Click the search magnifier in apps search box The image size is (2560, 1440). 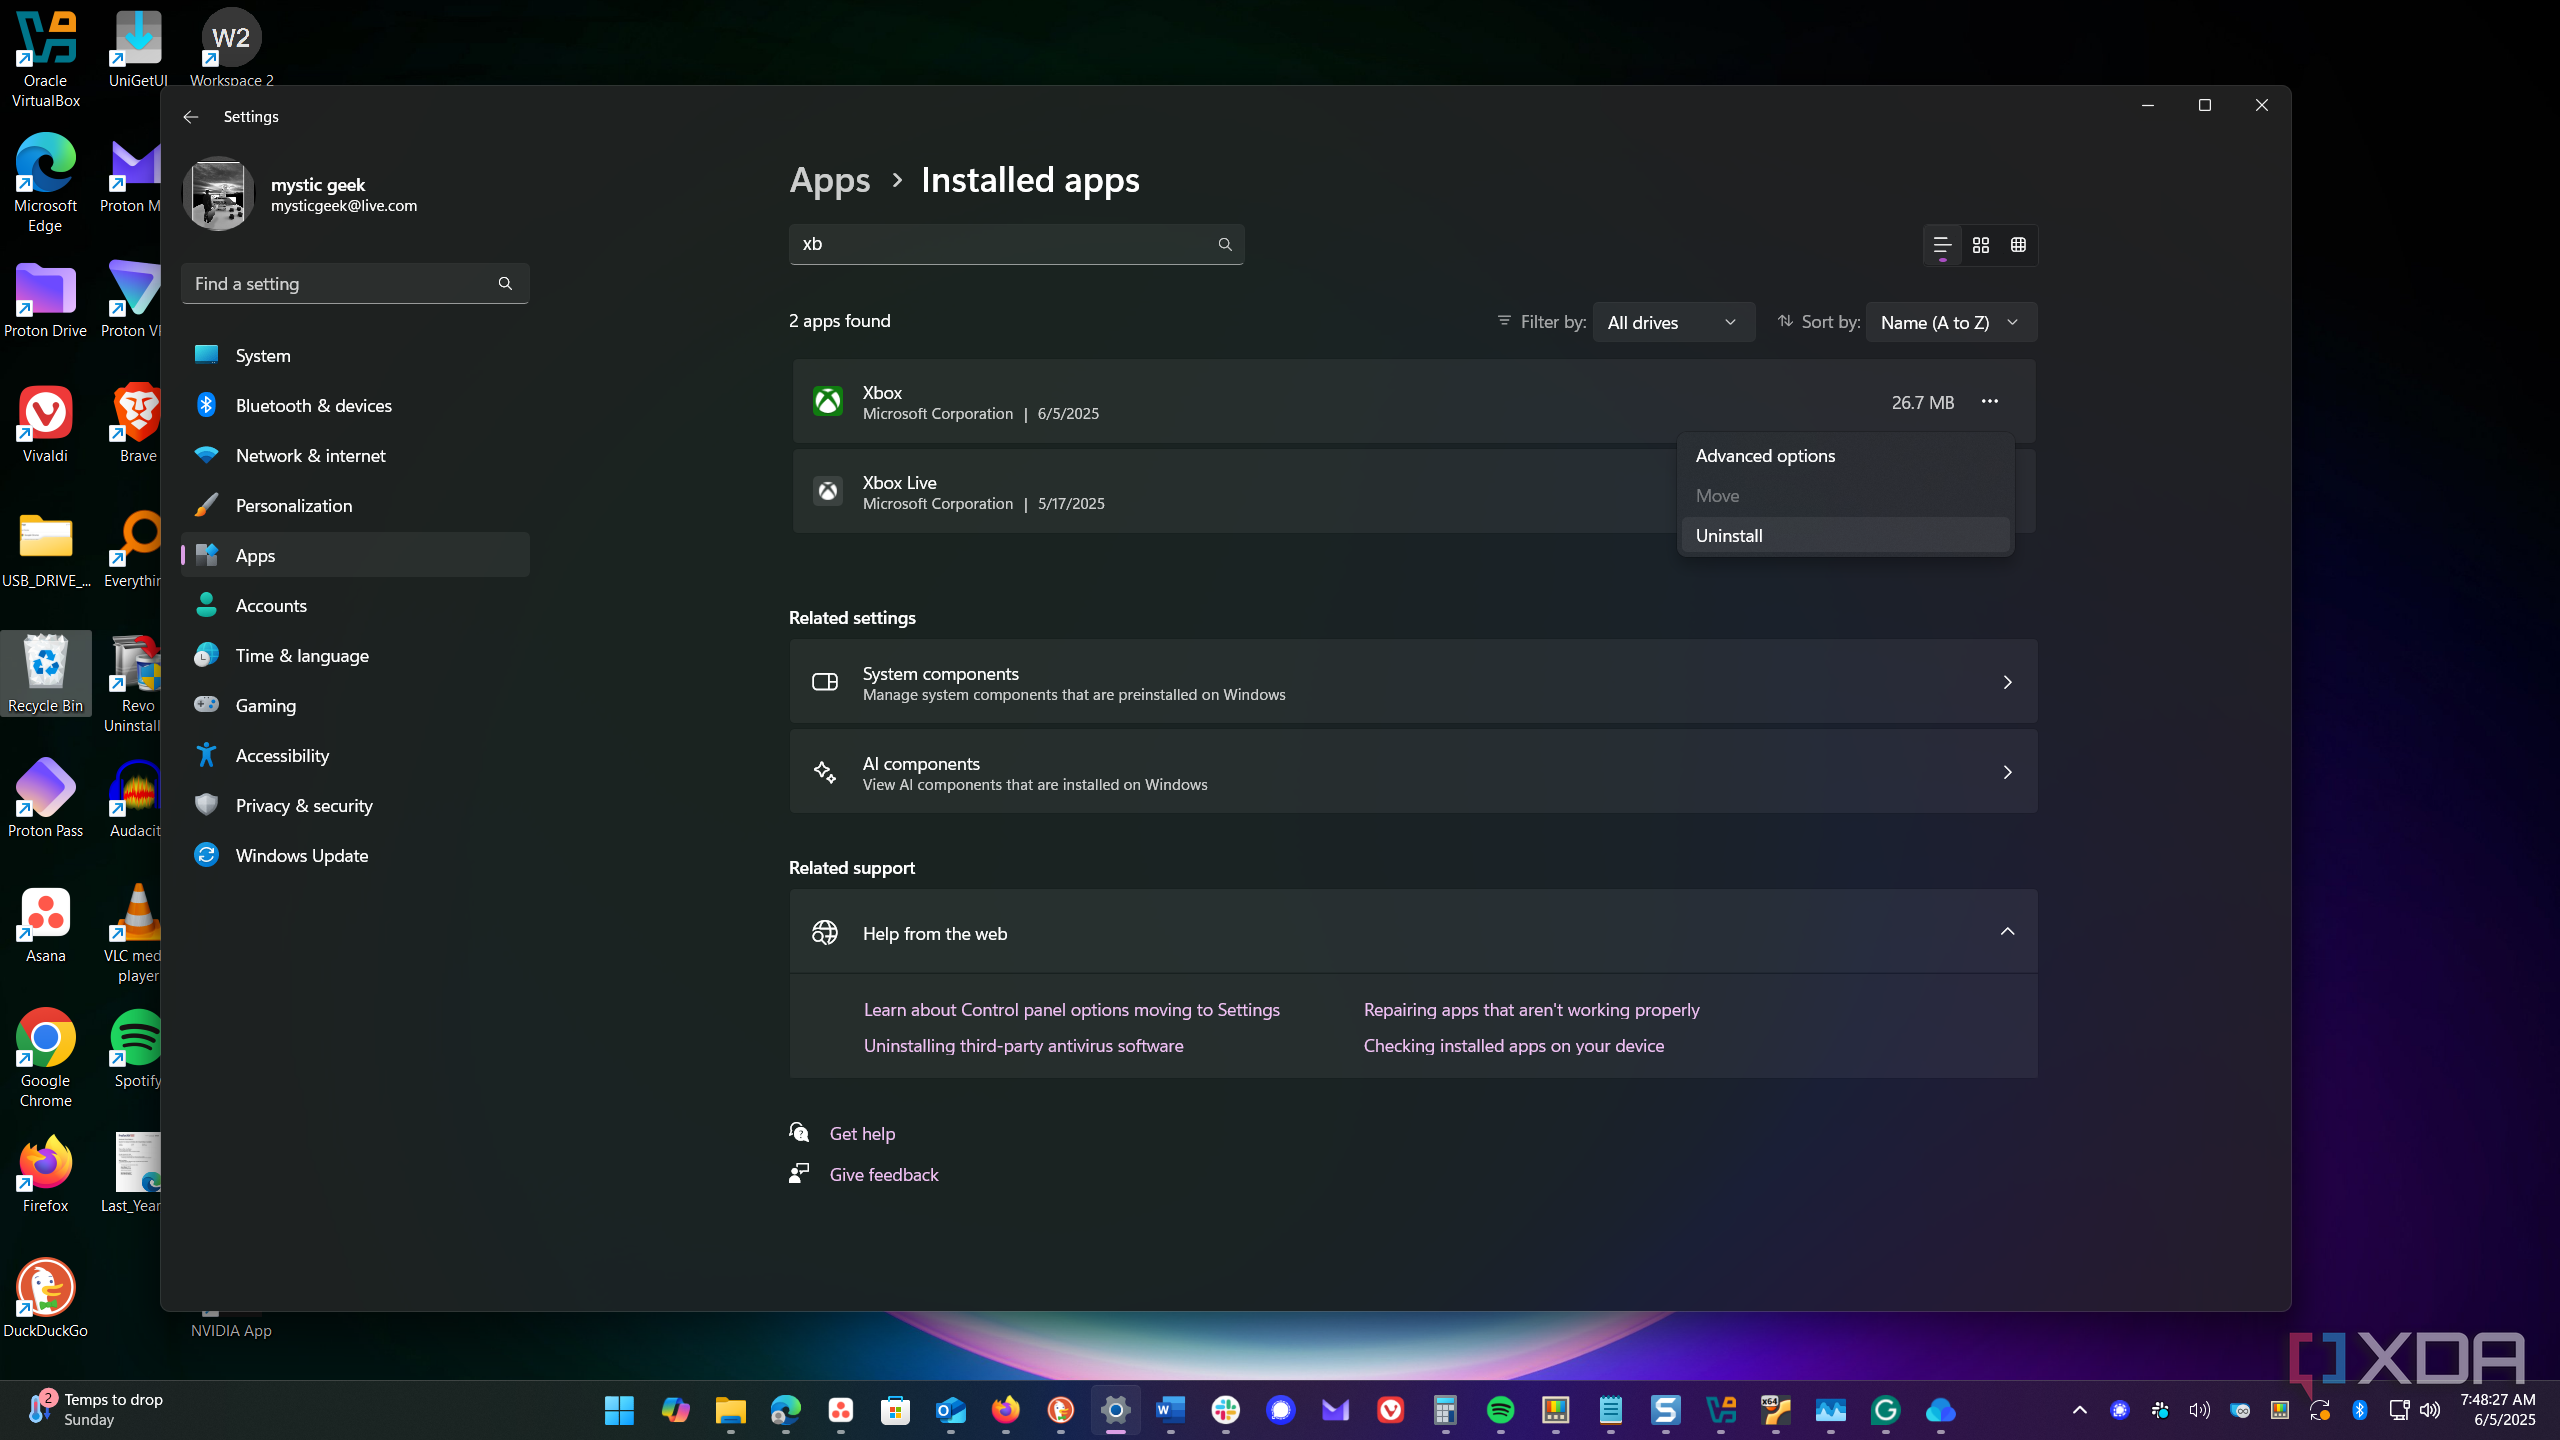click(x=1224, y=244)
